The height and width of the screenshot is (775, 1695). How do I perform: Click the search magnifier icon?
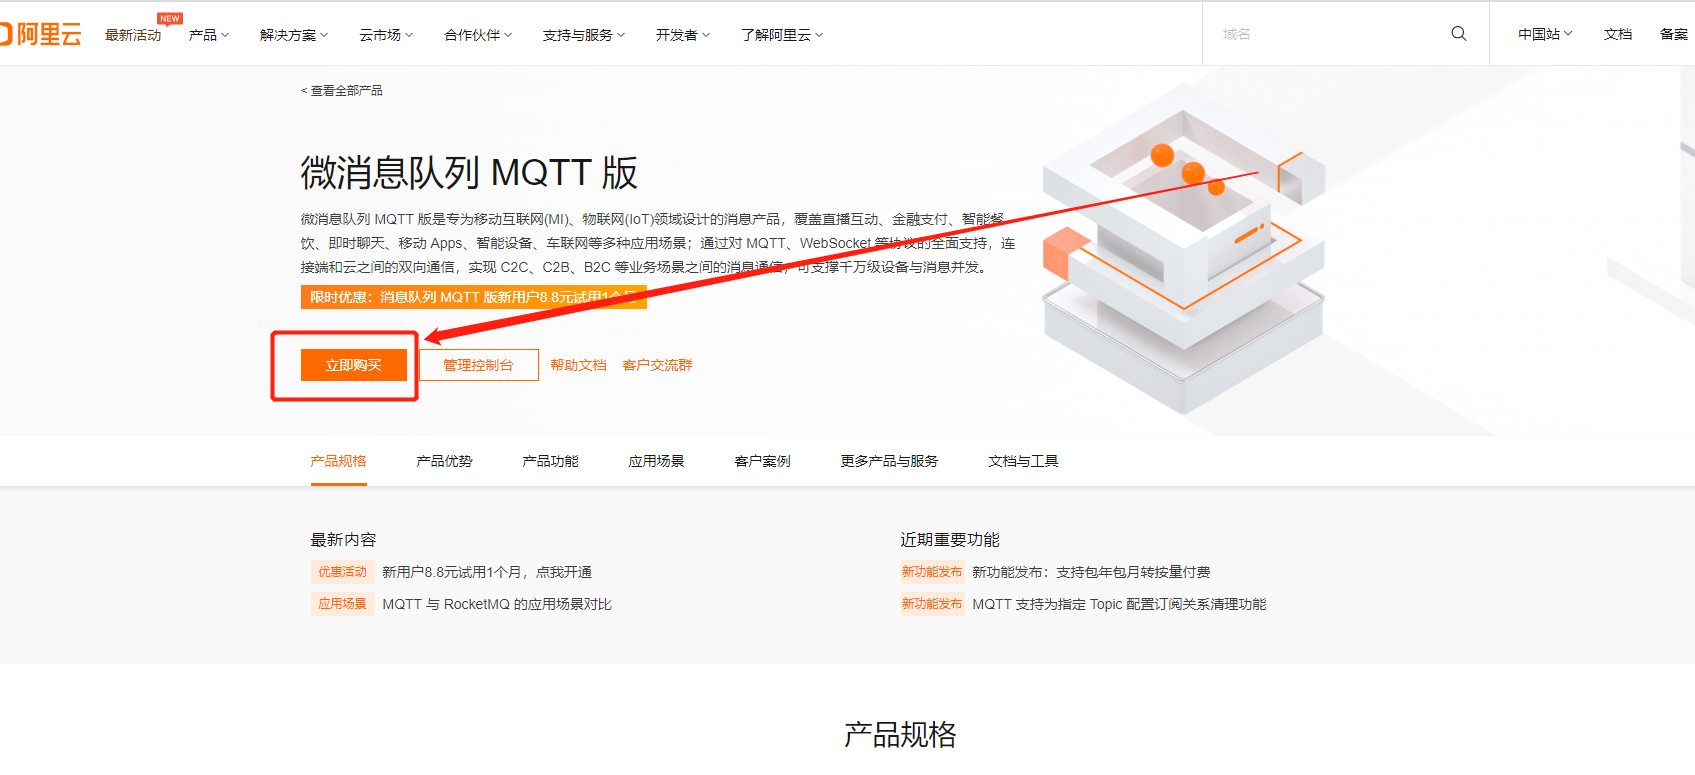pyautogui.click(x=1459, y=34)
